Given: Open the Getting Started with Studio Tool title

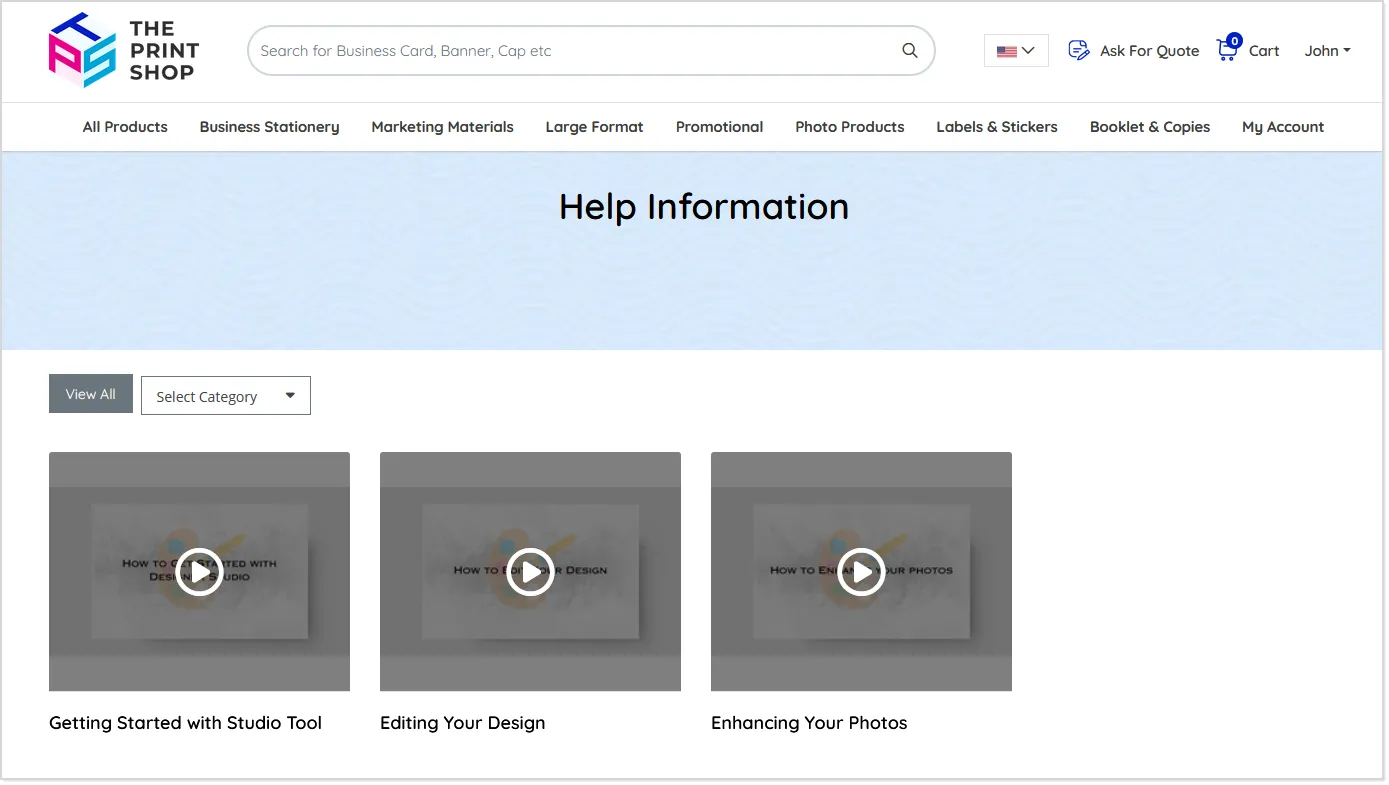Looking at the screenshot, I should point(185,723).
